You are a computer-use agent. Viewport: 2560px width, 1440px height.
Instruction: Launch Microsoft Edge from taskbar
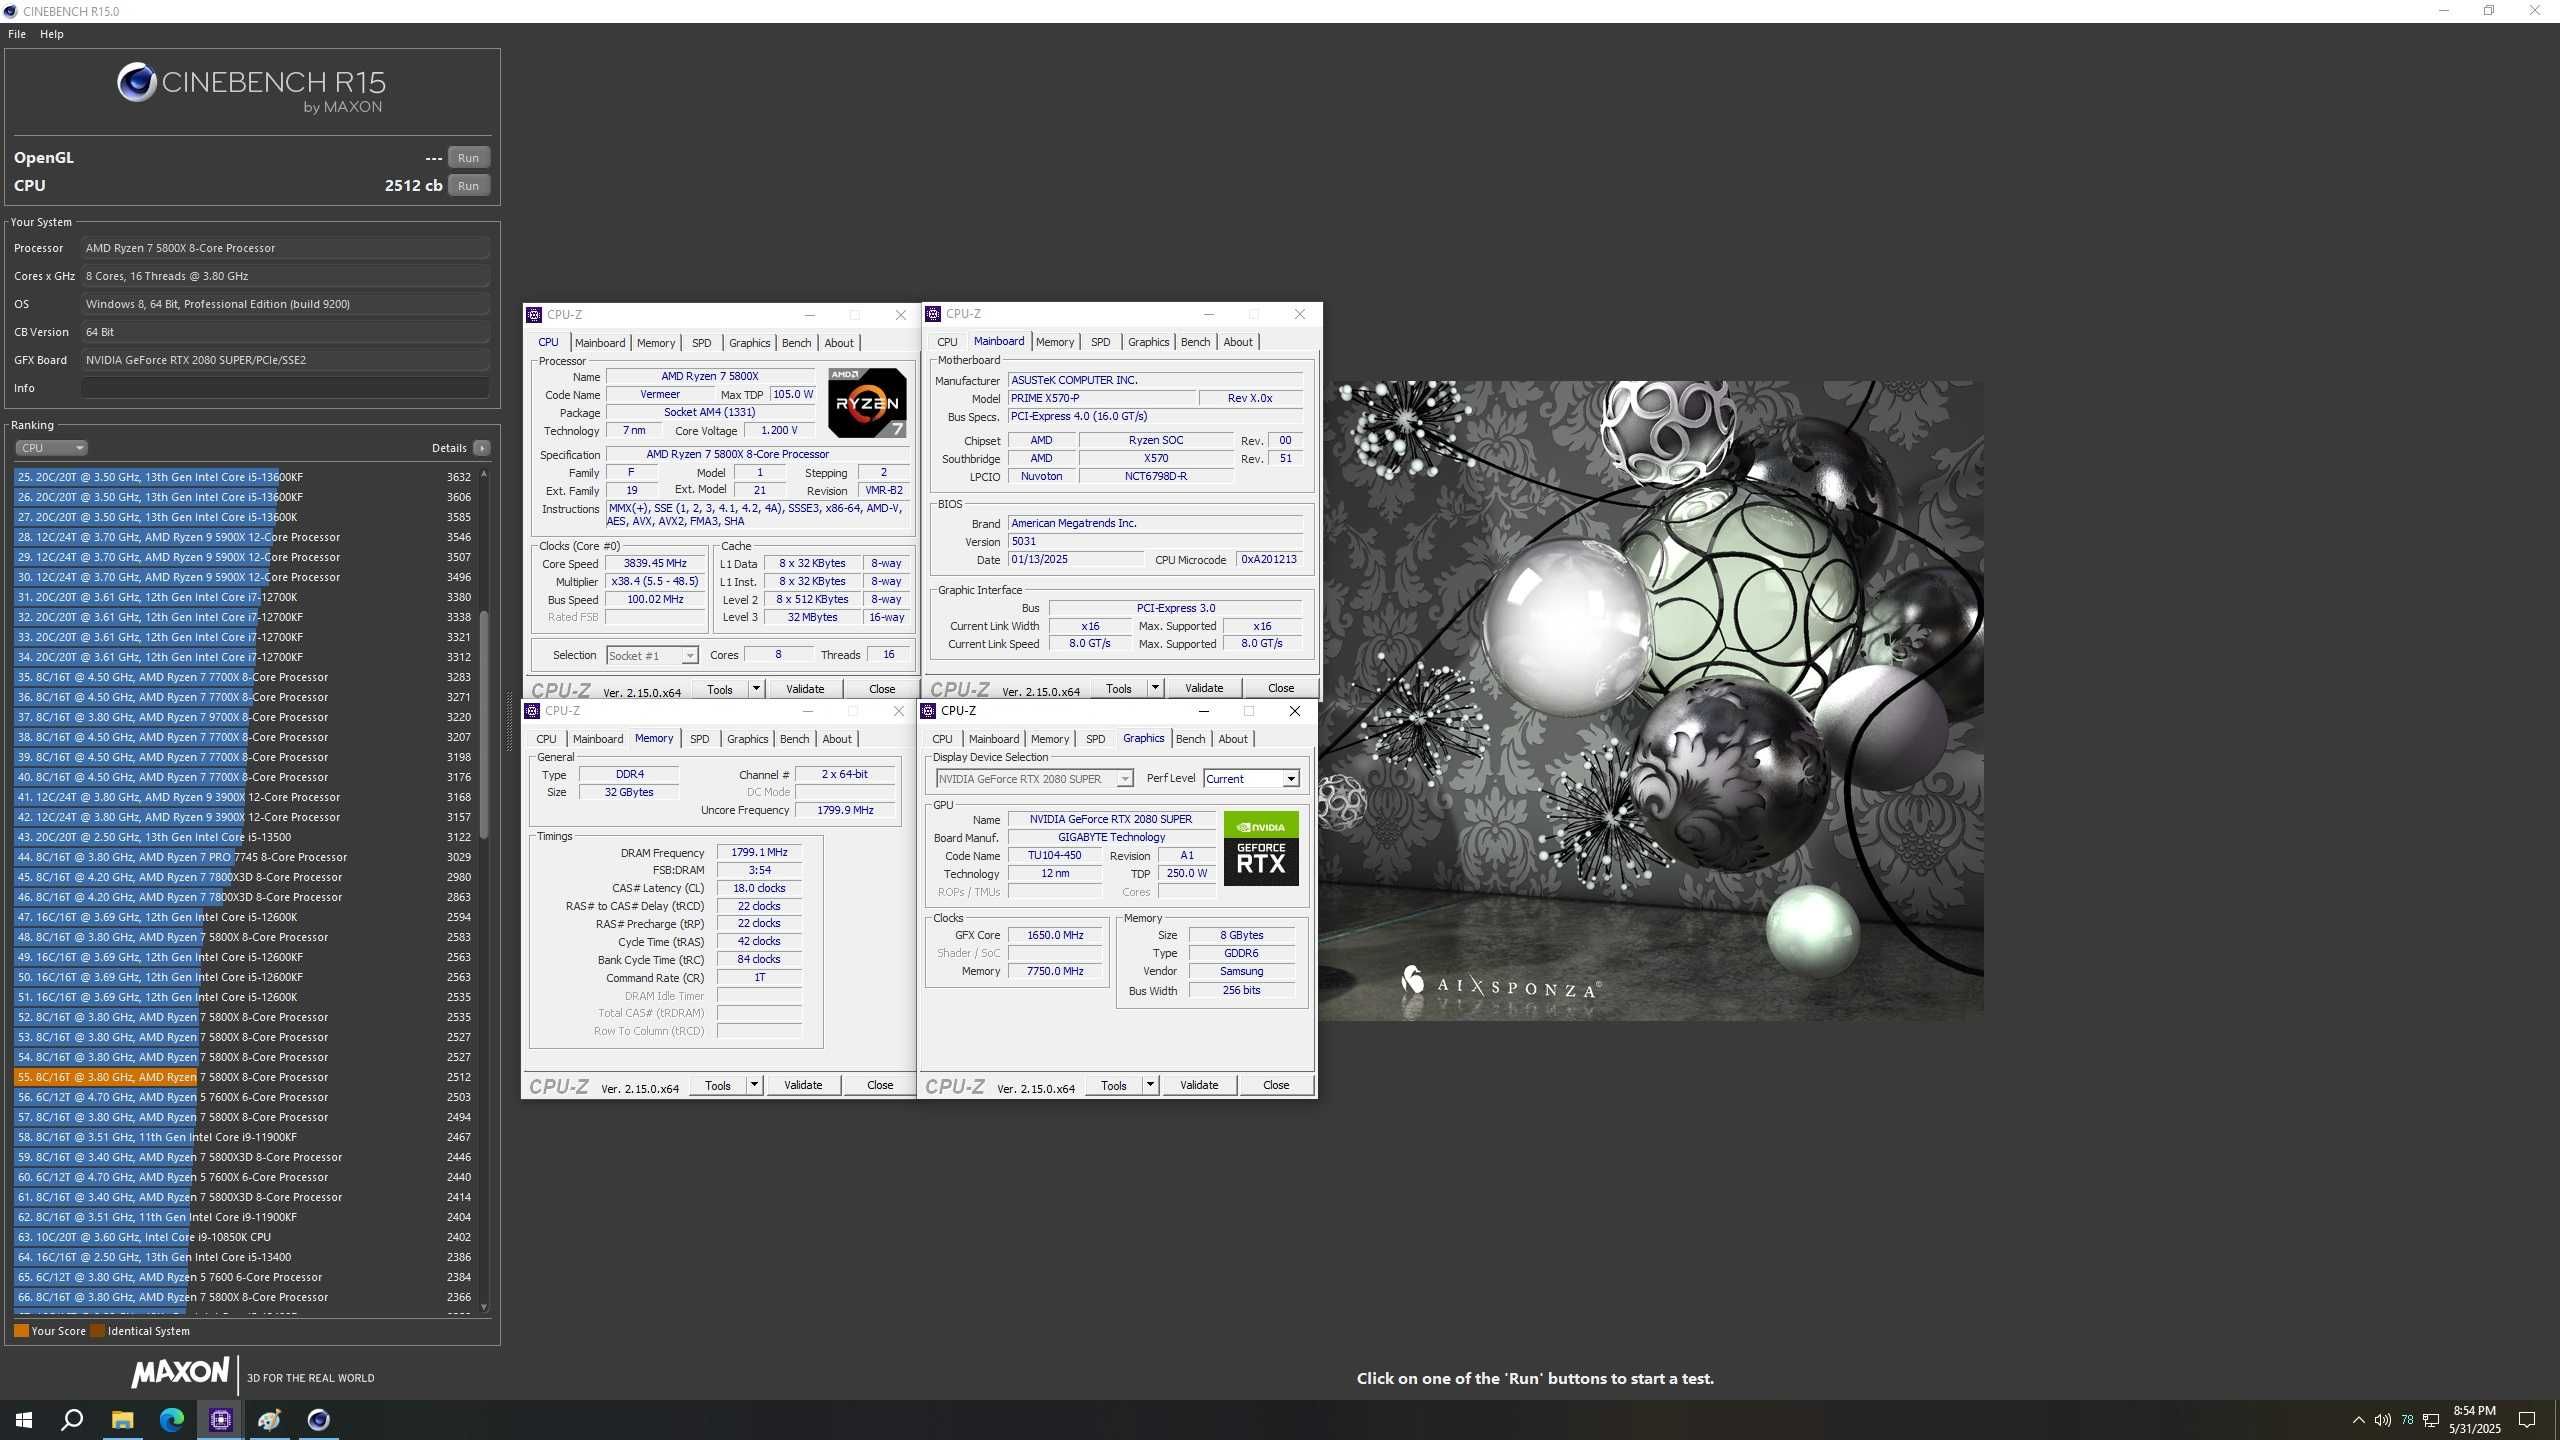point(171,1419)
